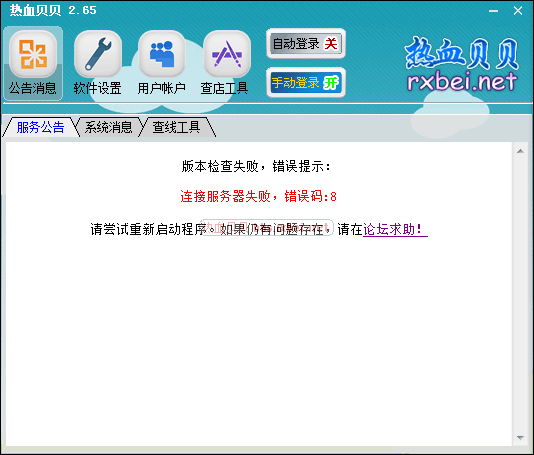Image resolution: width=534 pixels, height=455 pixels.
Task: Open the 用户帐户 user accounts icon
Action: pos(162,54)
